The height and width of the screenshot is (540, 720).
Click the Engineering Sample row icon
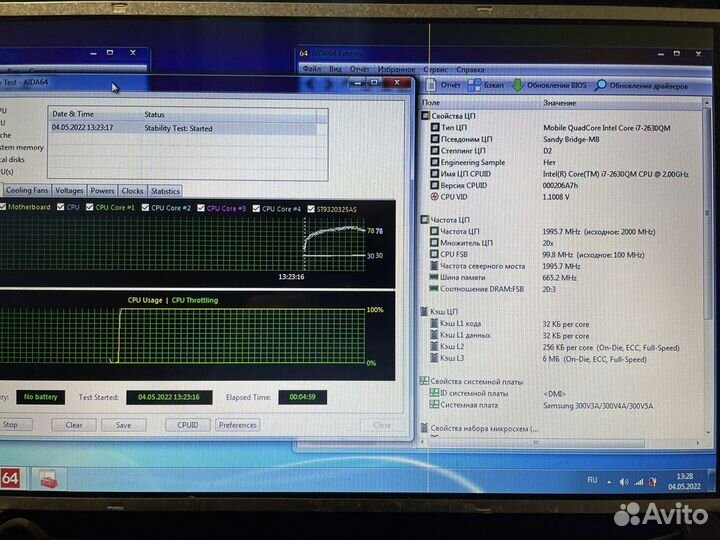tap(434, 162)
